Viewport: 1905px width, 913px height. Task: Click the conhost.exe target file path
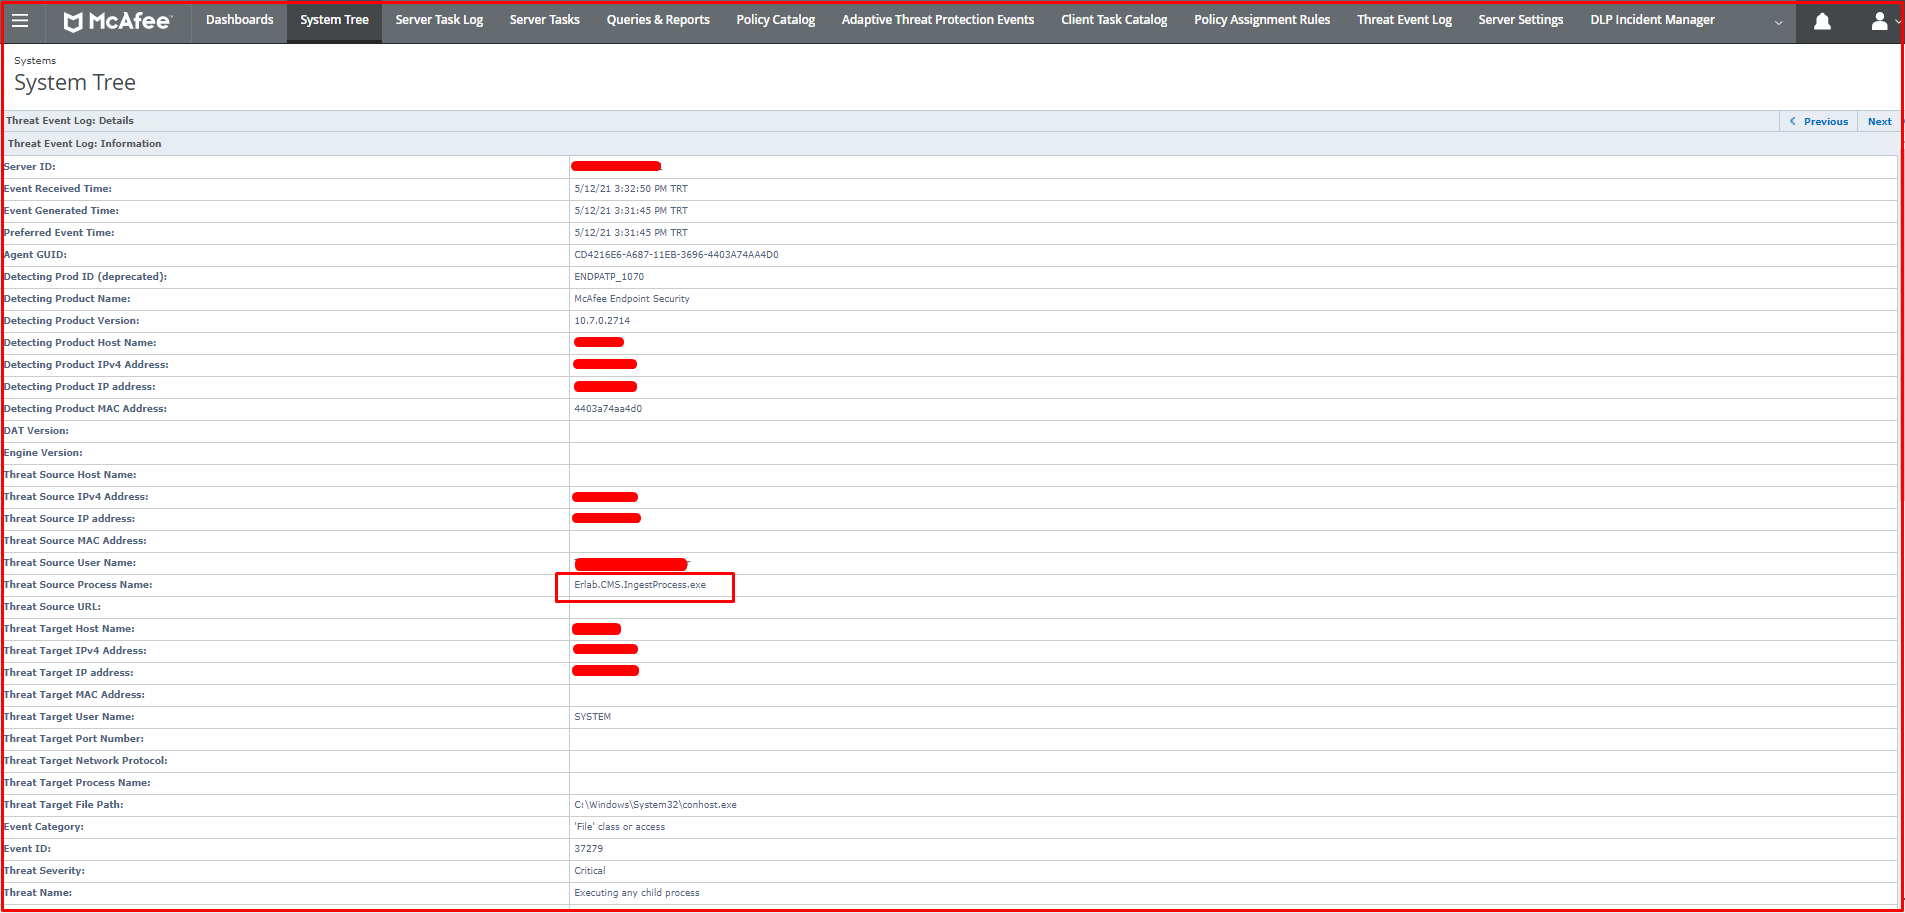pyautogui.click(x=655, y=805)
